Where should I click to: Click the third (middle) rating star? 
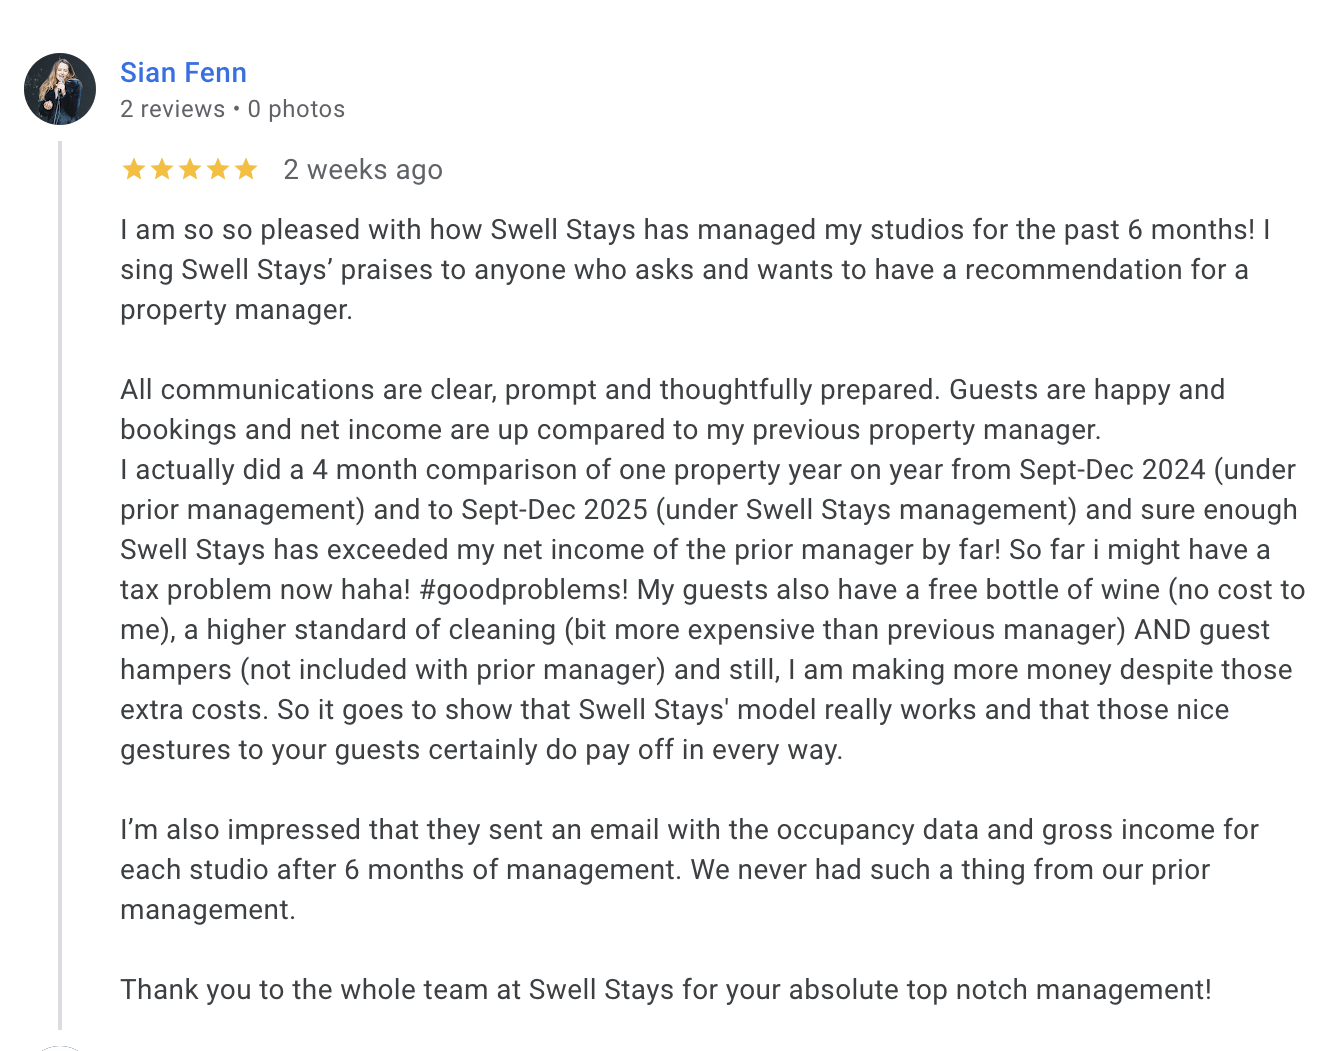(189, 170)
